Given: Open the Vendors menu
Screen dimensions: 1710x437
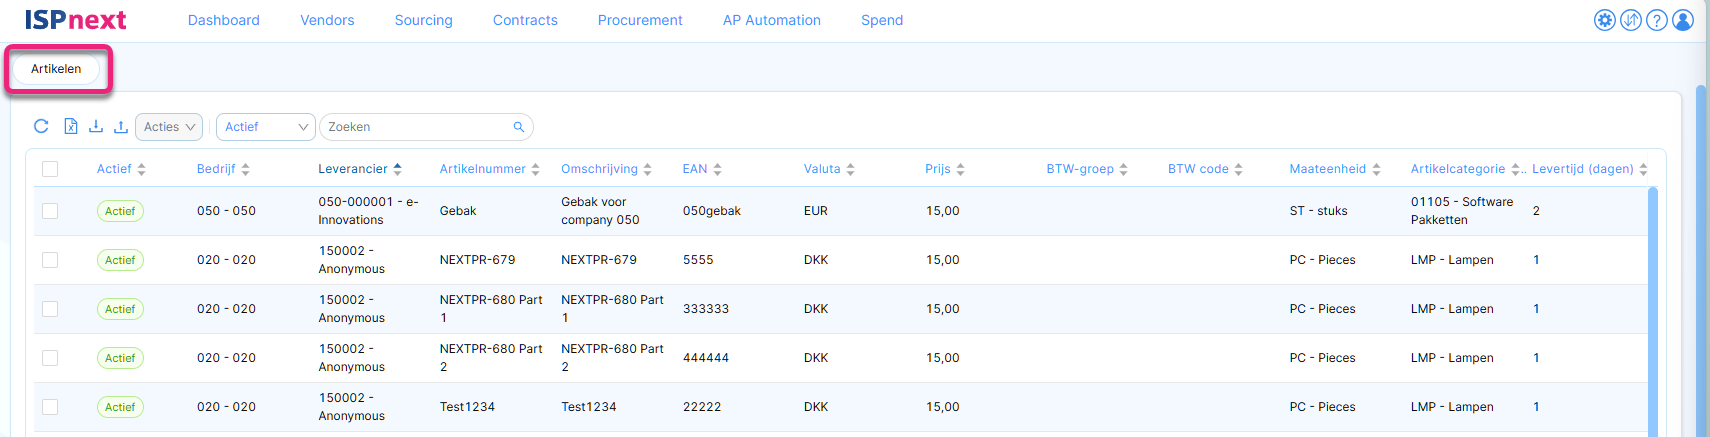Looking at the screenshot, I should coord(327,20).
